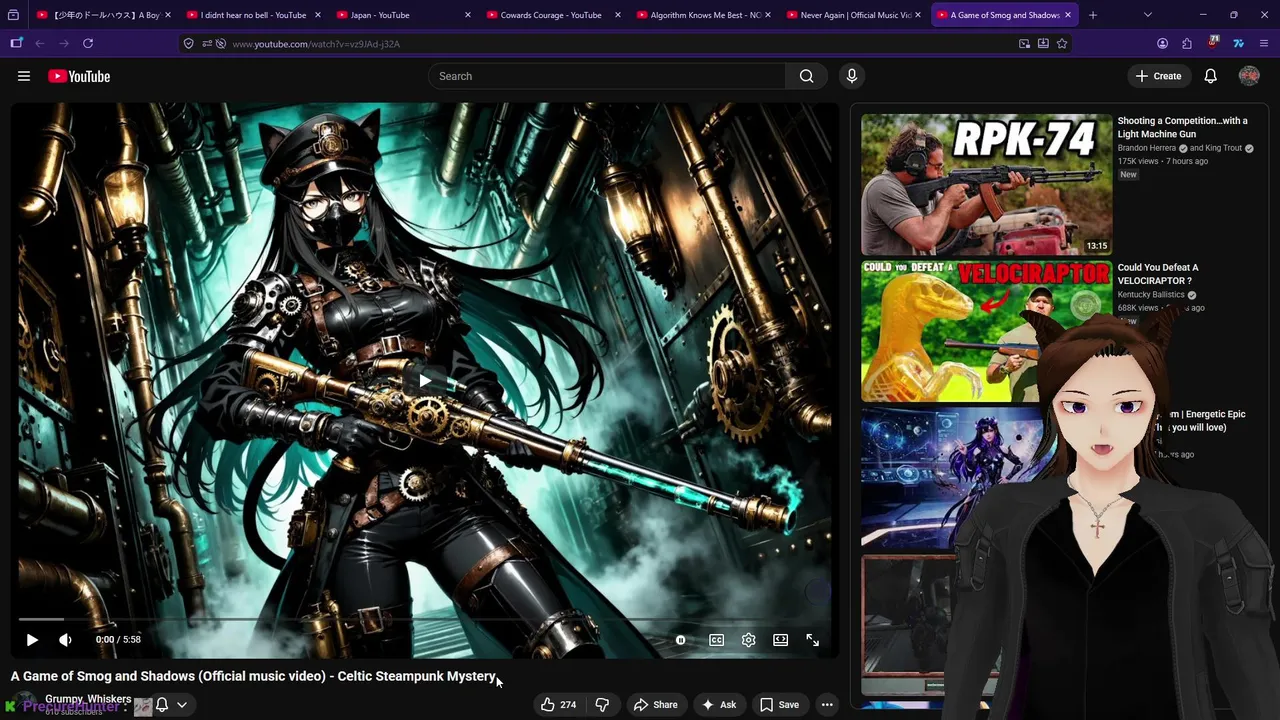The height and width of the screenshot is (720, 1280).
Task: Switch to 'Cowards Courage' tab
Action: click(551, 15)
